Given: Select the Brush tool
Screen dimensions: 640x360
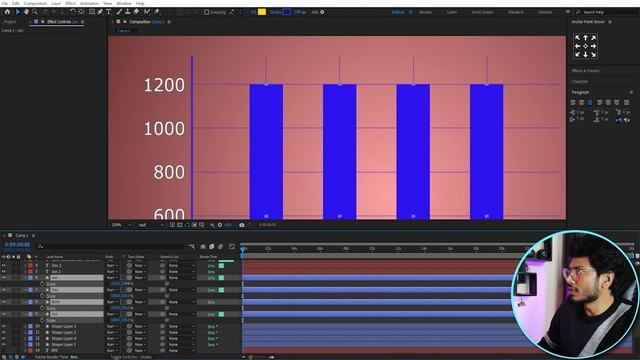Looking at the screenshot, I should tap(119, 12).
